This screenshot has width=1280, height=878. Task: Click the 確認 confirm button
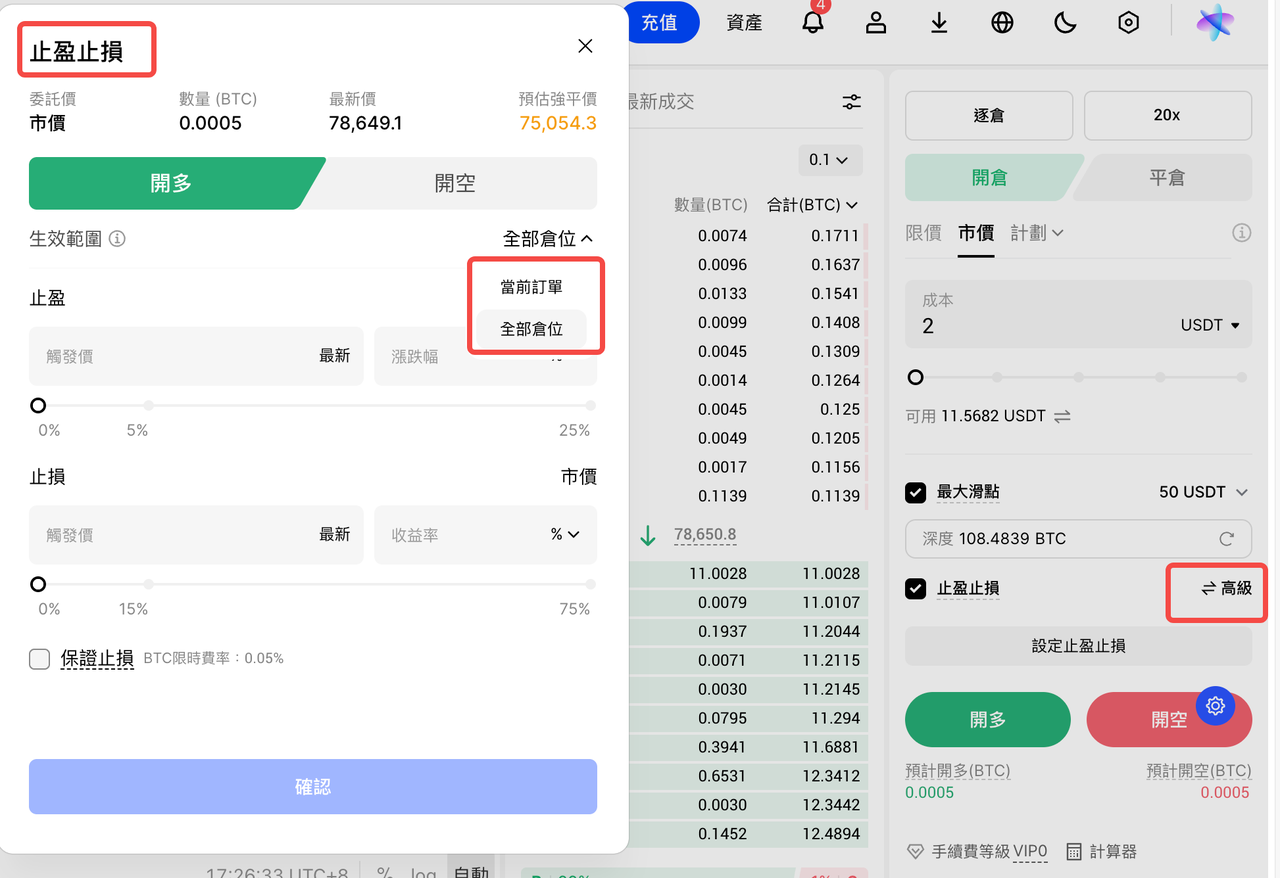coord(313,787)
